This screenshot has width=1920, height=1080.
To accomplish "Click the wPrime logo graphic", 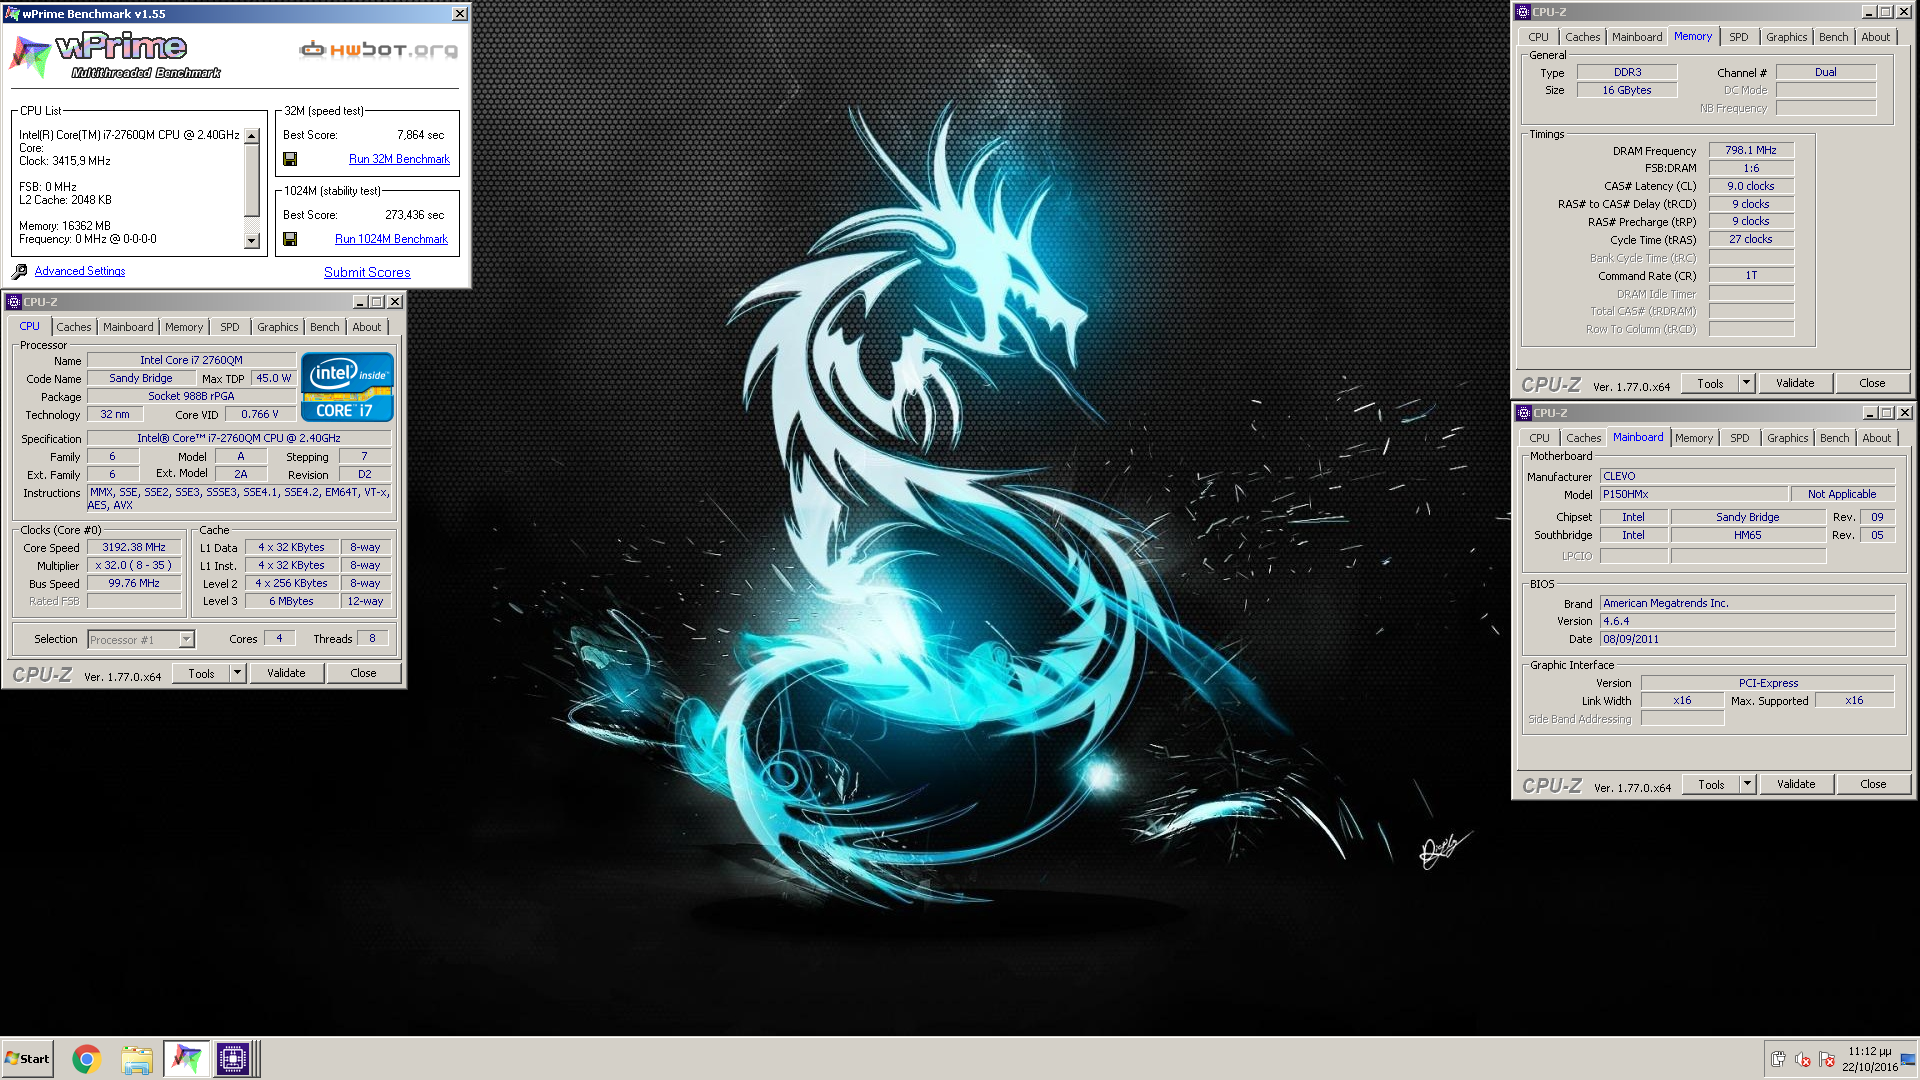I will coord(115,55).
